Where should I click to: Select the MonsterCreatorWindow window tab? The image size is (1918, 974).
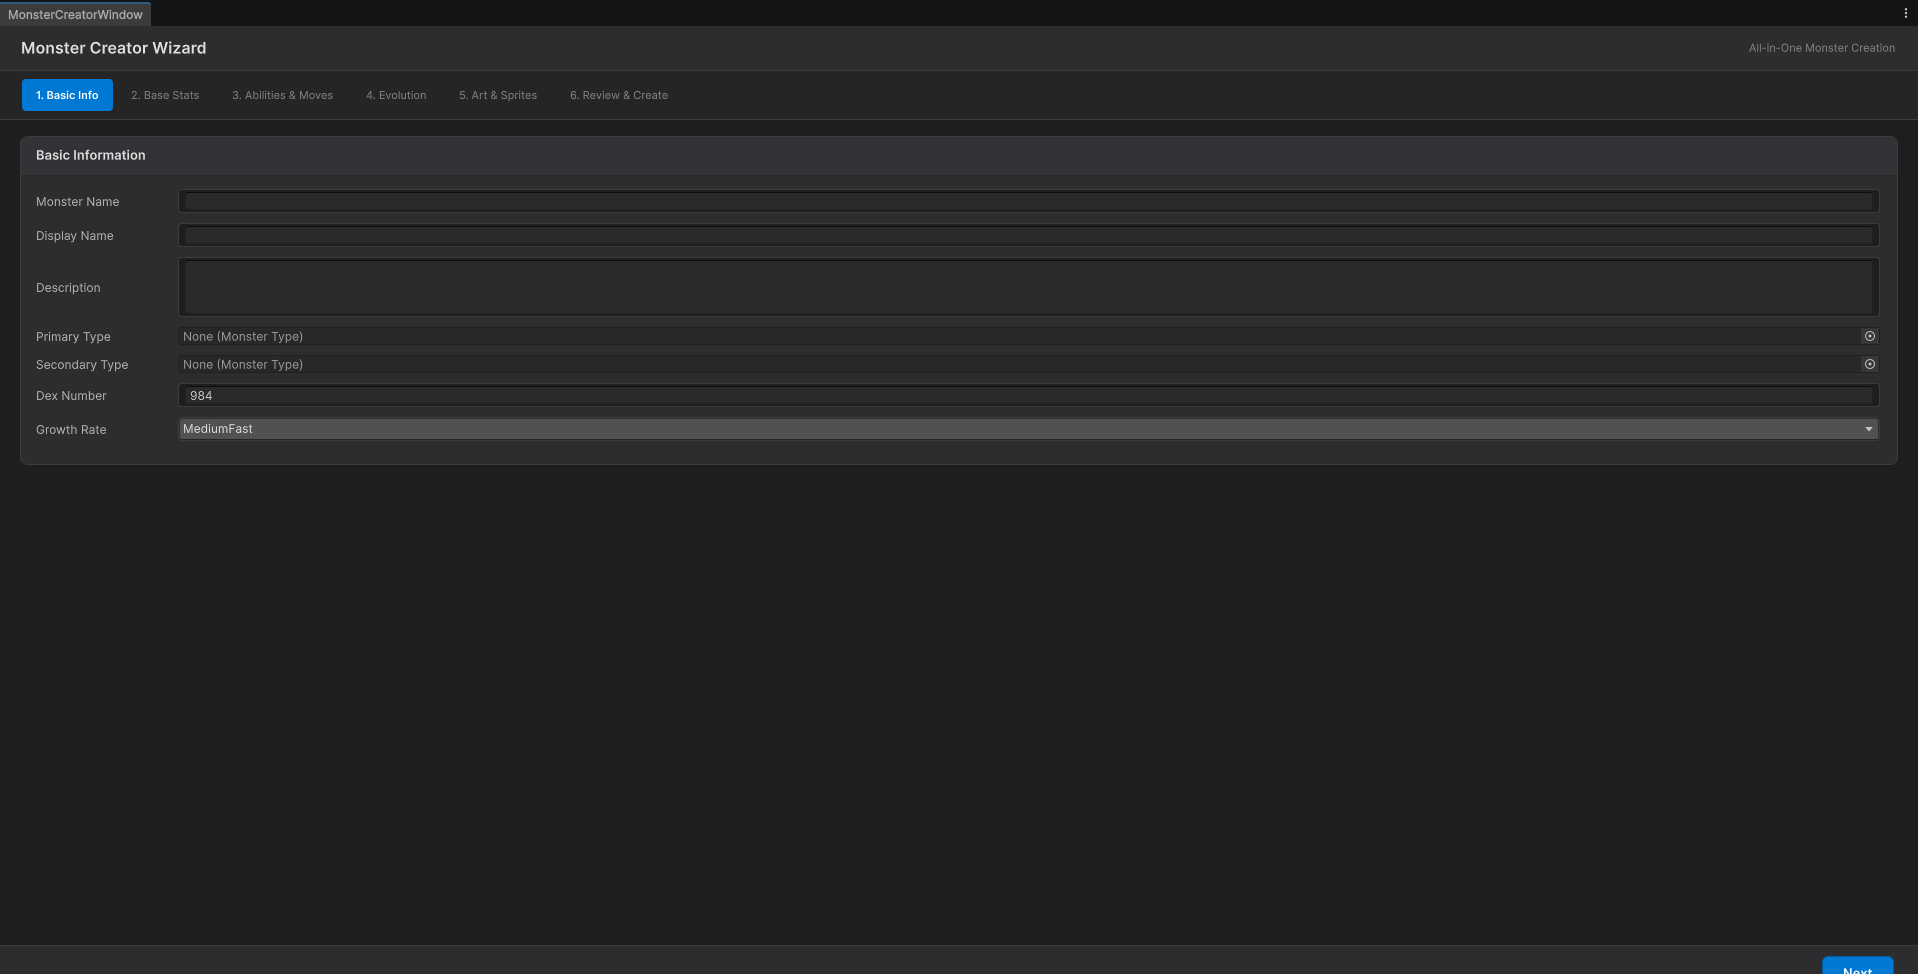(75, 14)
